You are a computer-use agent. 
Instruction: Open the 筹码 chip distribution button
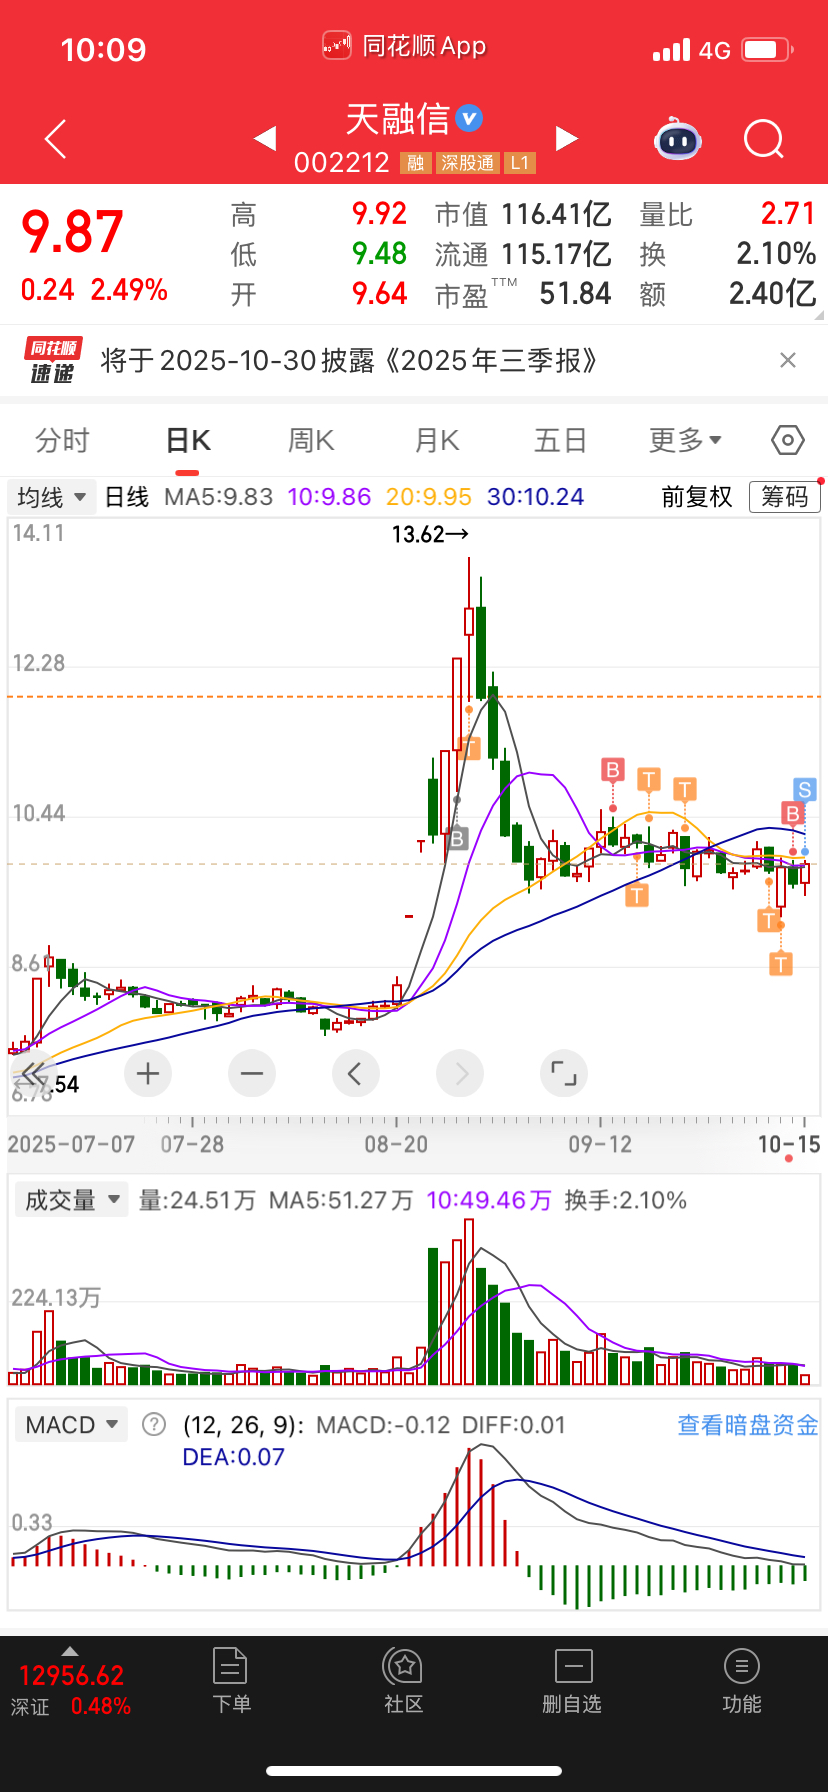(x=784, y=497)
